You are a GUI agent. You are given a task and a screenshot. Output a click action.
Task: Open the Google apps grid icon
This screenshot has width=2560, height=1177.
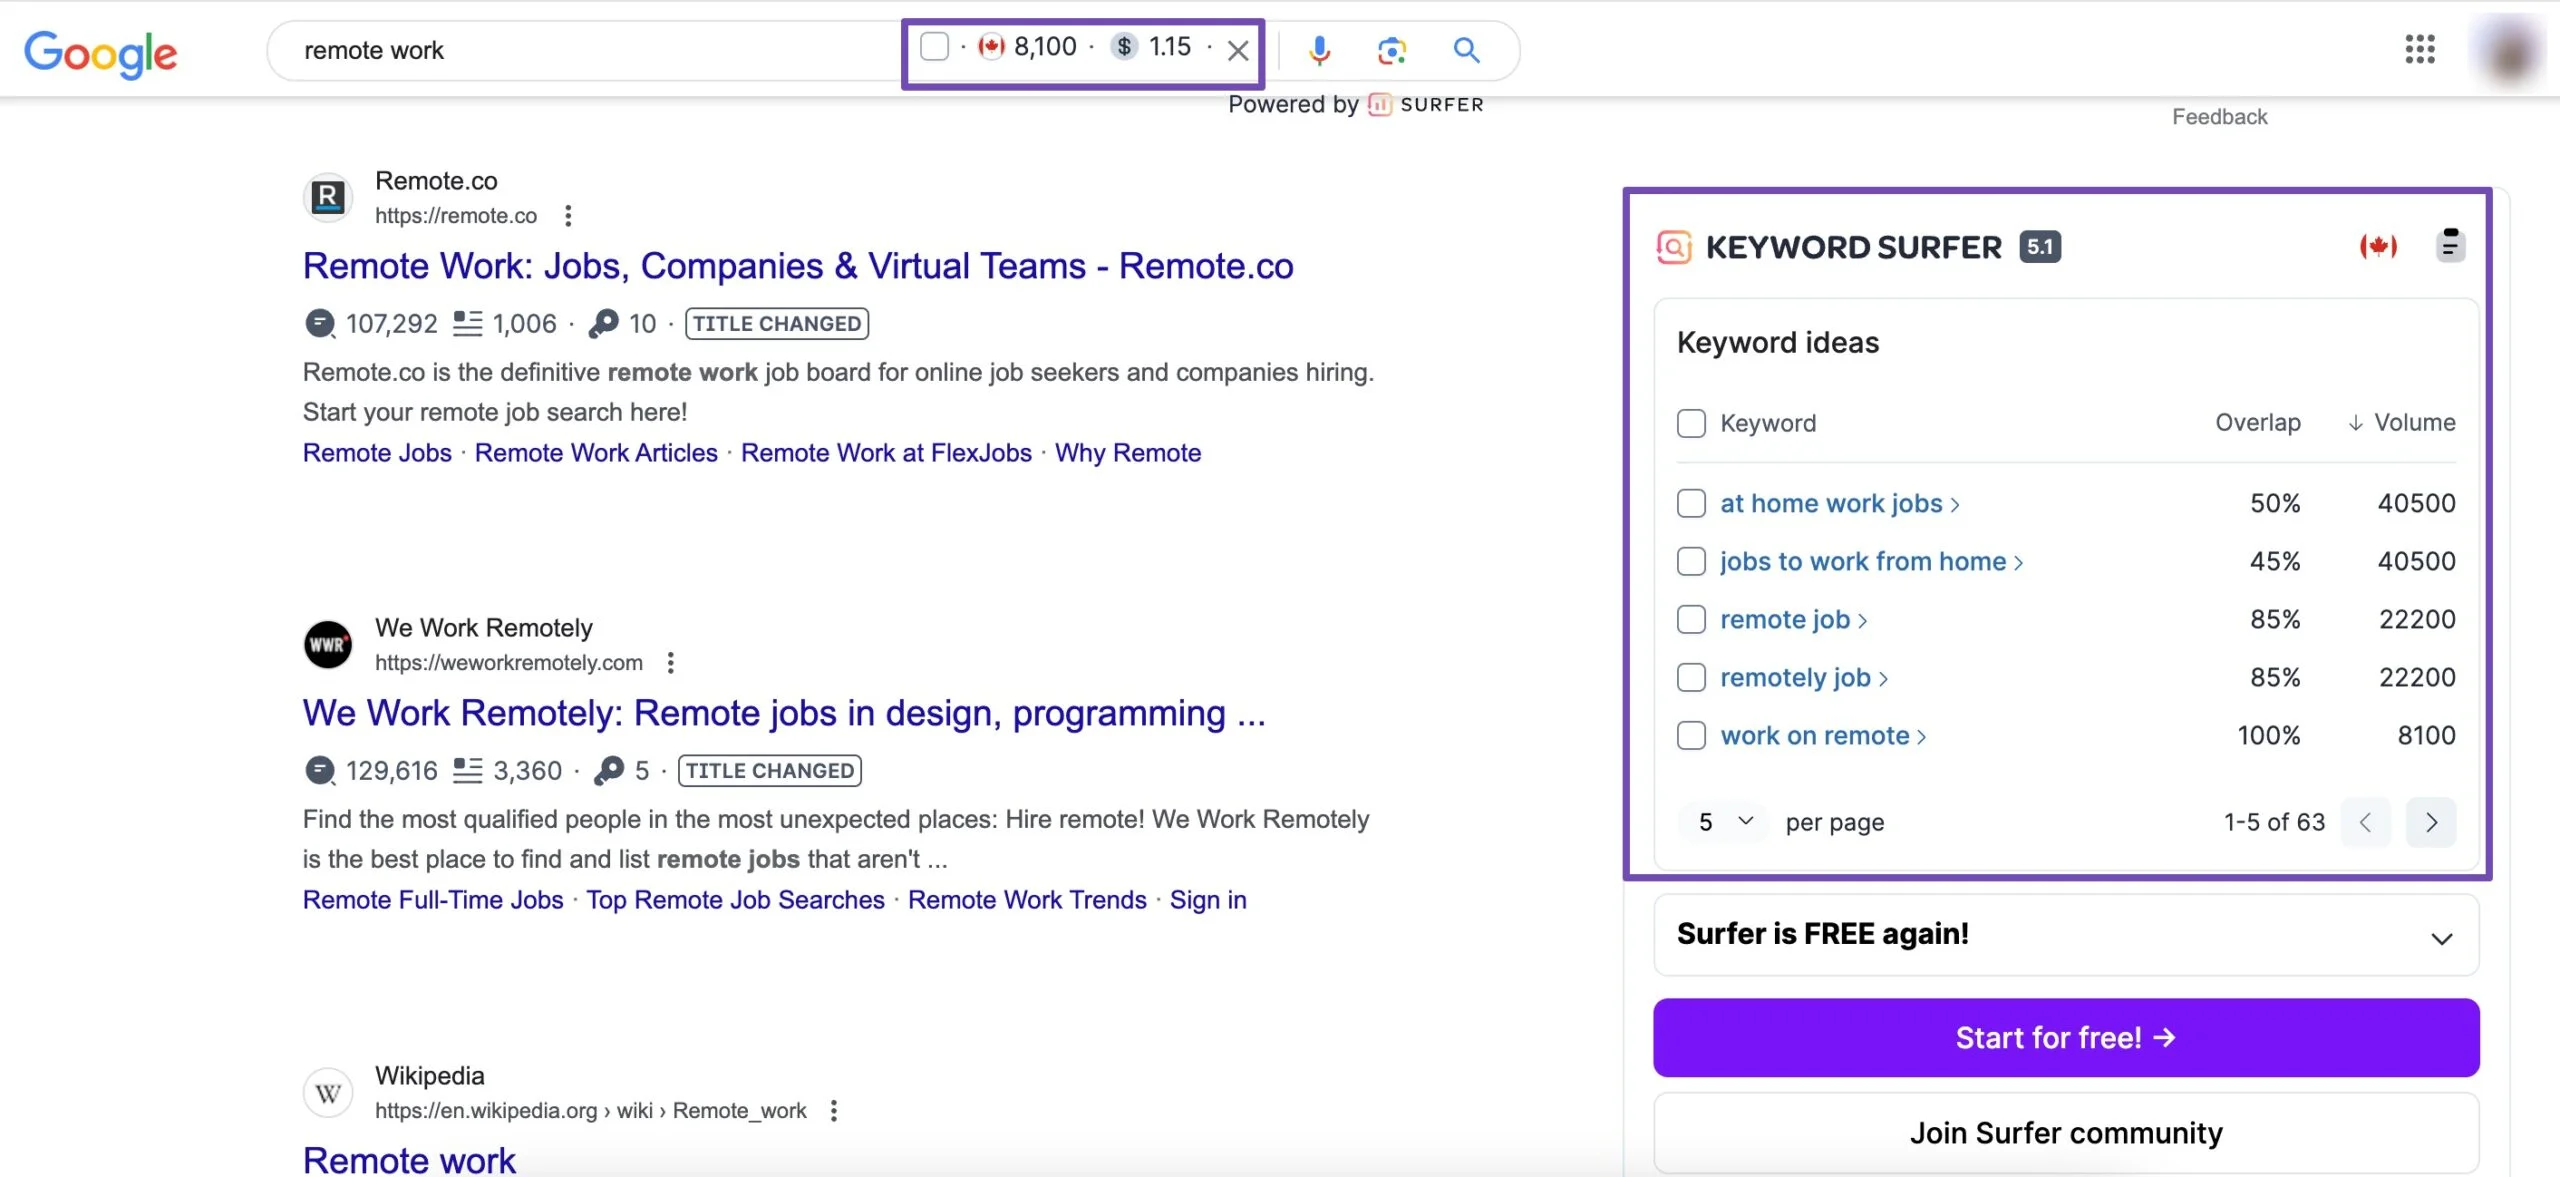click(2419, 49)
